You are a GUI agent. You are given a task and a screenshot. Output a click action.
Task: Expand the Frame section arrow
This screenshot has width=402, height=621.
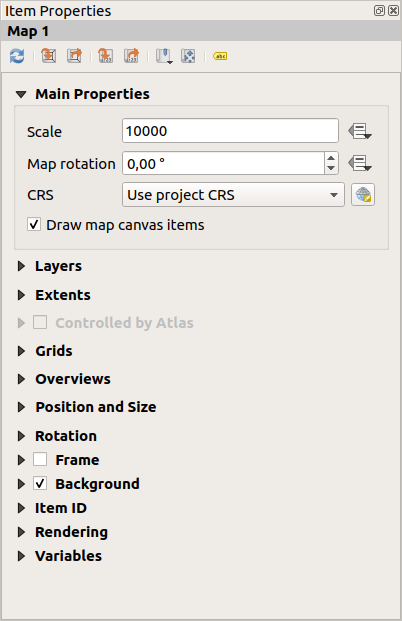click(x=21, y=460)
